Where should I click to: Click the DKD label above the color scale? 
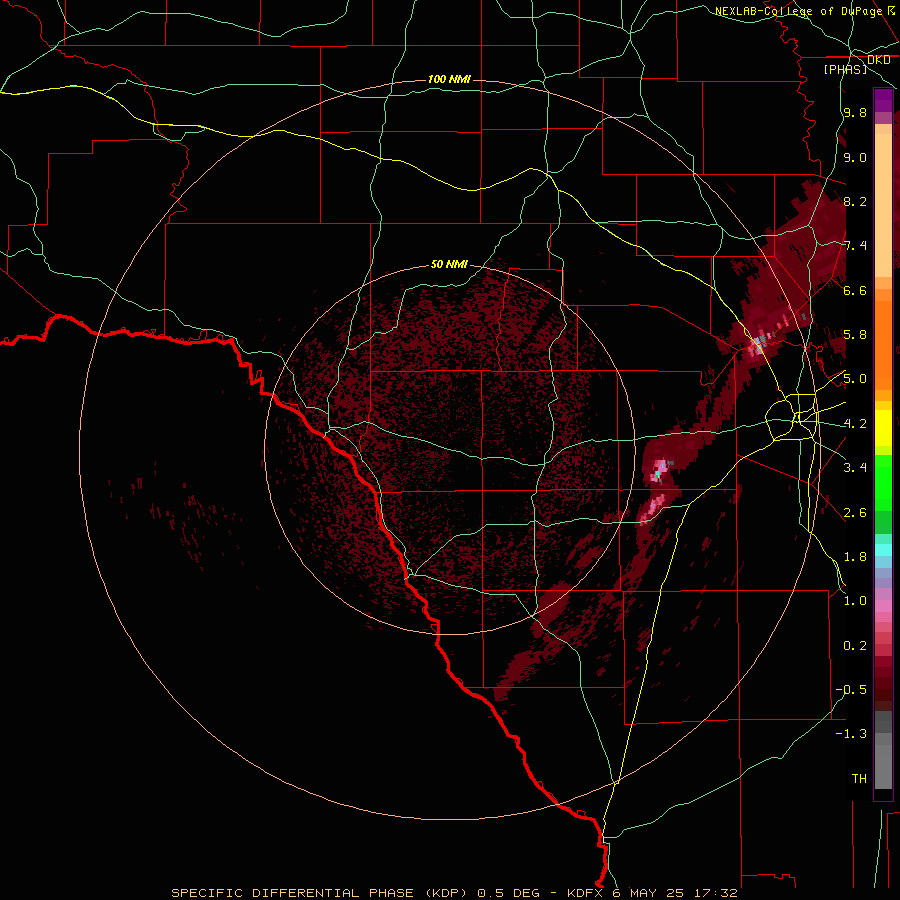[x=878, y=60]
